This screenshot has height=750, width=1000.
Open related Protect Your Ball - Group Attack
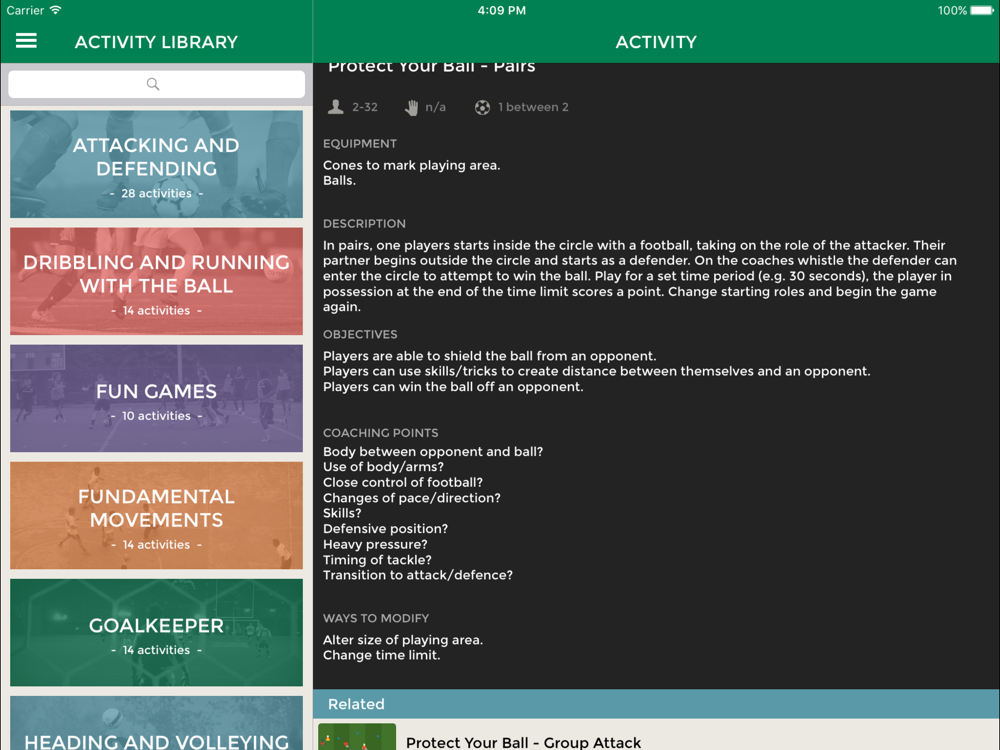[x=656, y=735]
